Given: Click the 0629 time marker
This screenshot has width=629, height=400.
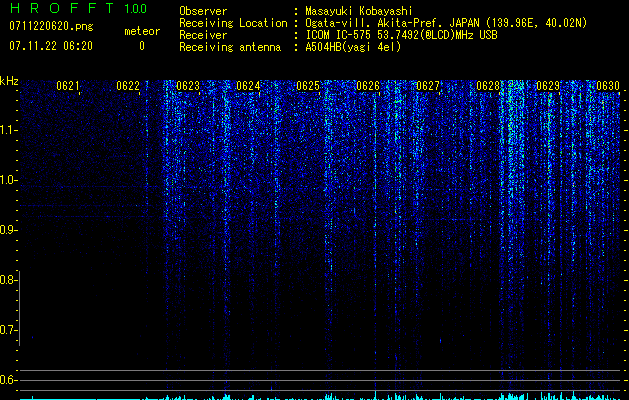Looking at the screenshot, I should coord(548,86).
